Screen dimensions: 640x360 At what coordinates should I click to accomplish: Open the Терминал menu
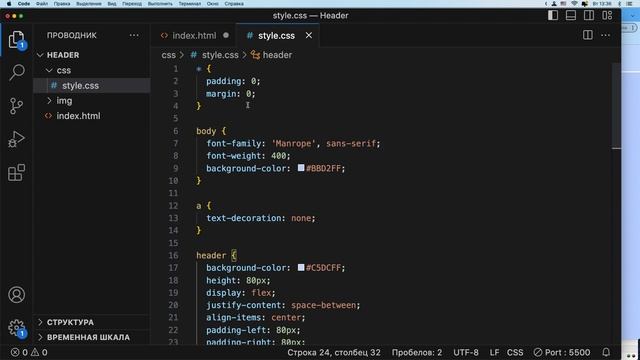click(189, 4)
